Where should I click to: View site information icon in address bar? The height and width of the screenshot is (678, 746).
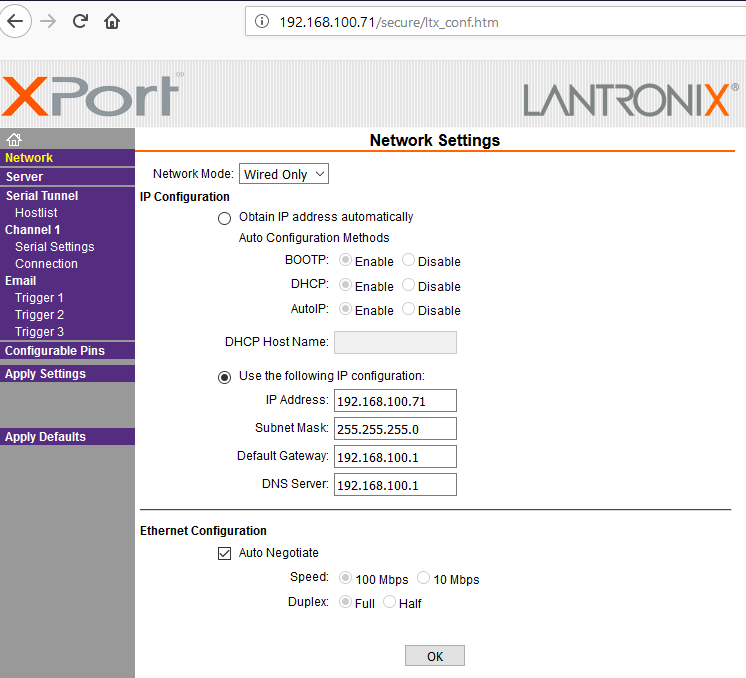(262, 22)
